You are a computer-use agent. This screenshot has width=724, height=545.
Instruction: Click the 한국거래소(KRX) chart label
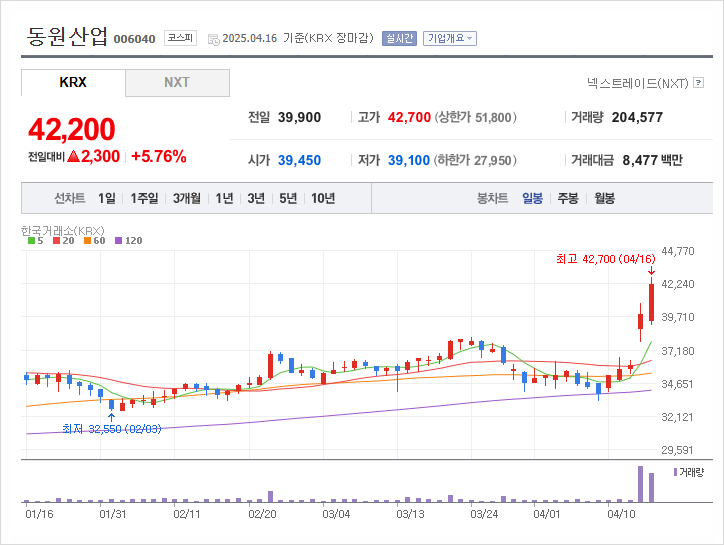coord(63,230)
